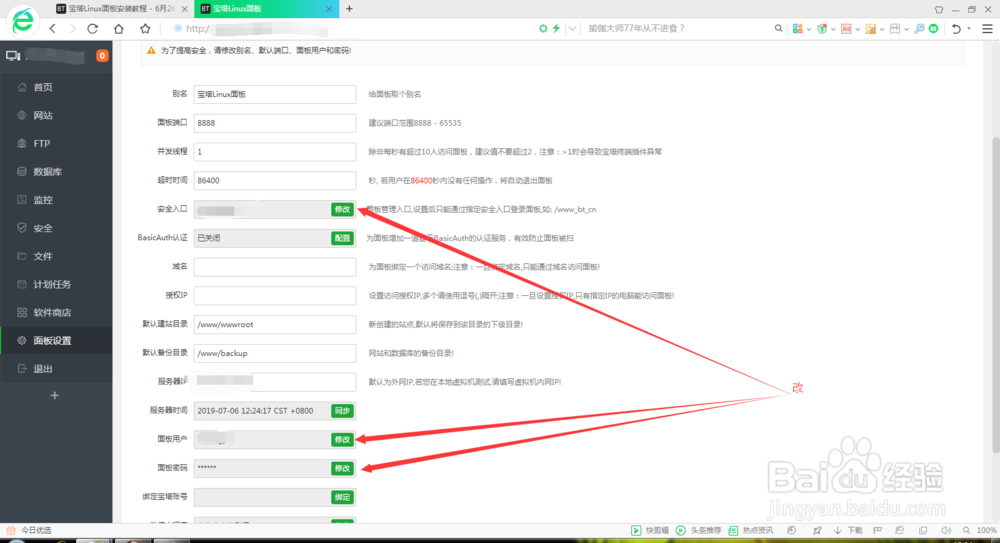
Task: Click 配置 button for BasicAuth认证
Action: click(x=342, y=238)
